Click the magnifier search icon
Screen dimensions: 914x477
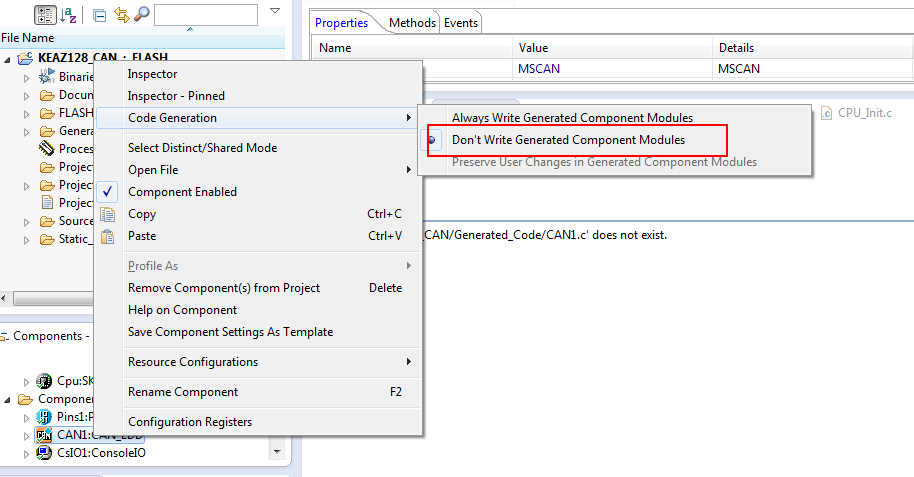[x=141, y=14]
